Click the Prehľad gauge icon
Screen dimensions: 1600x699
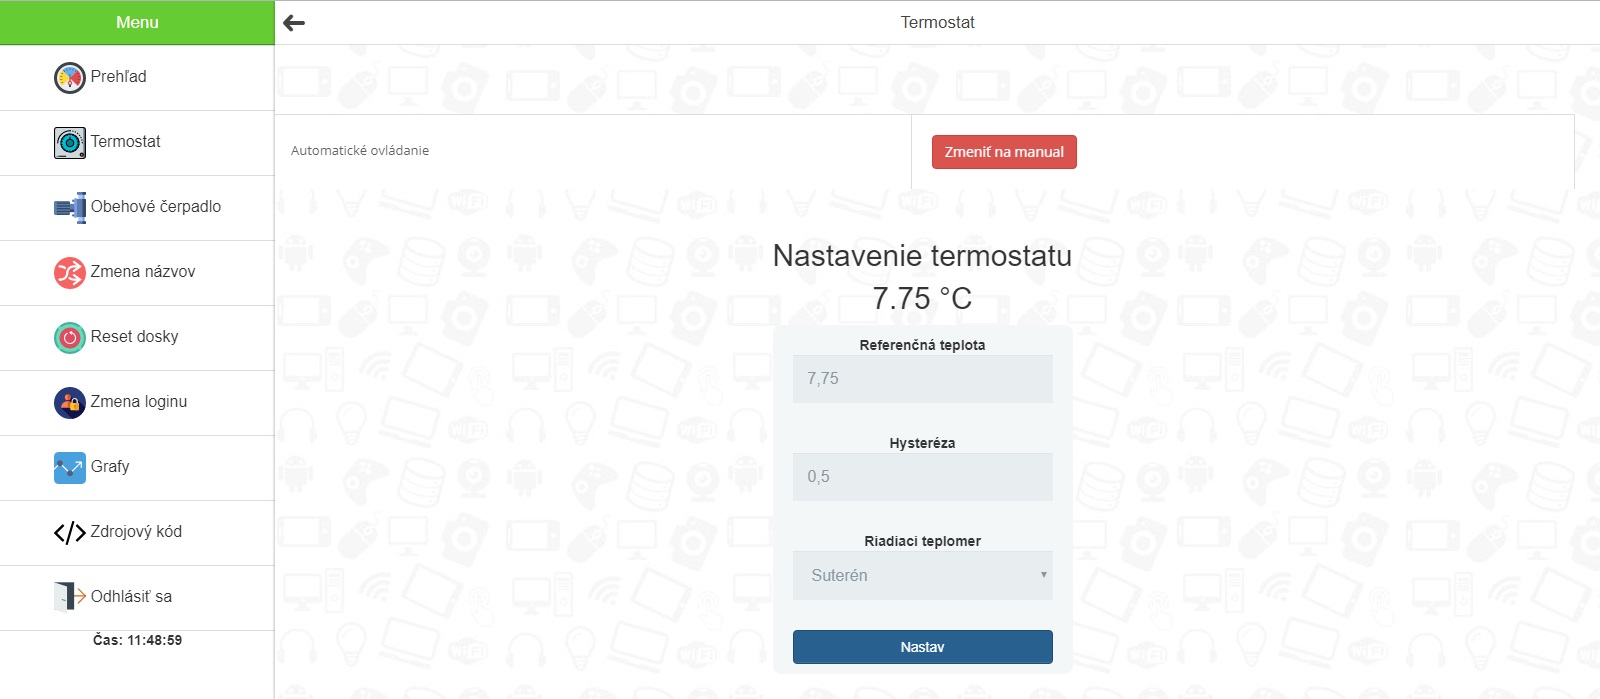(69, 78)
